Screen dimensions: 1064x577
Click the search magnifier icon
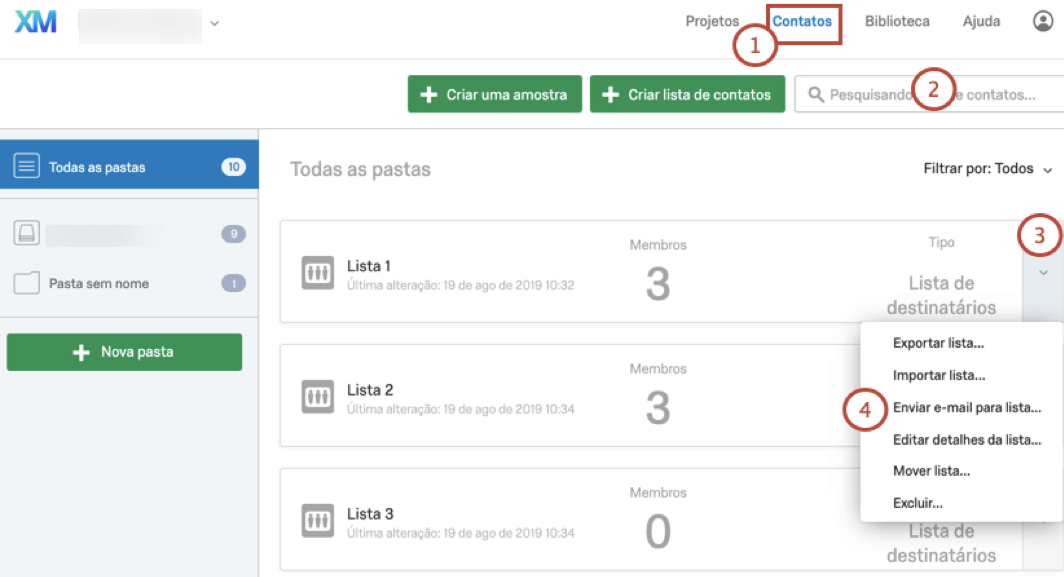pyautogui.click(x=816, y=94)
